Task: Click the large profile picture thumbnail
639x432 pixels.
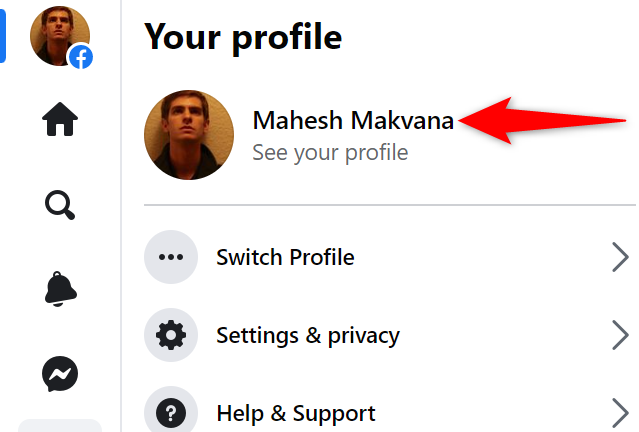Action: click(190, 135)
